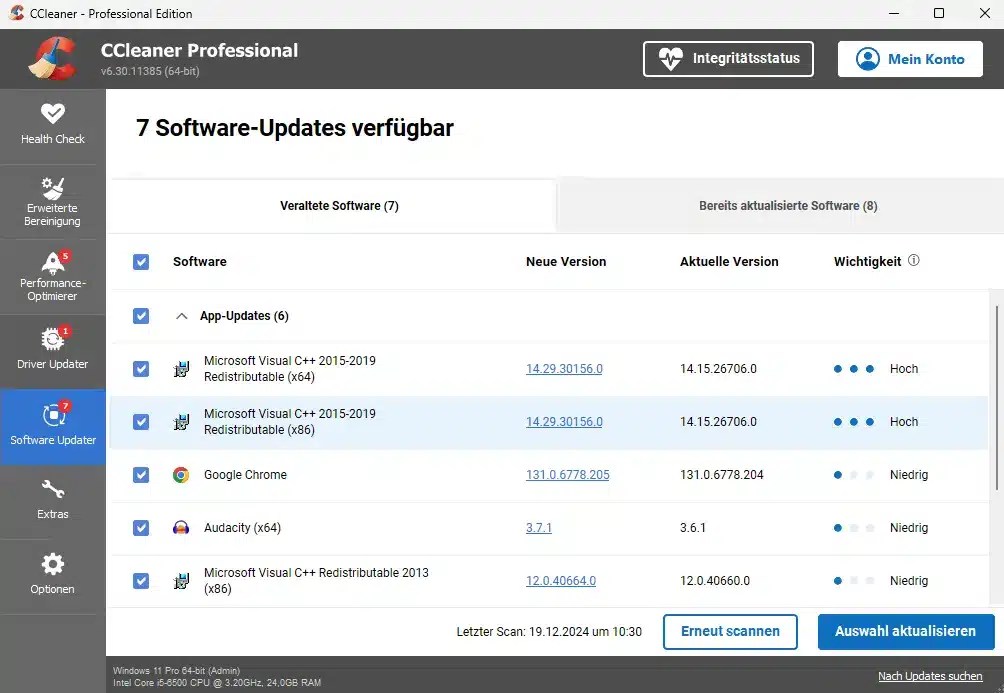Click the Visual C++ 2013 (x86) installer icon

click(x=181, y=581)
